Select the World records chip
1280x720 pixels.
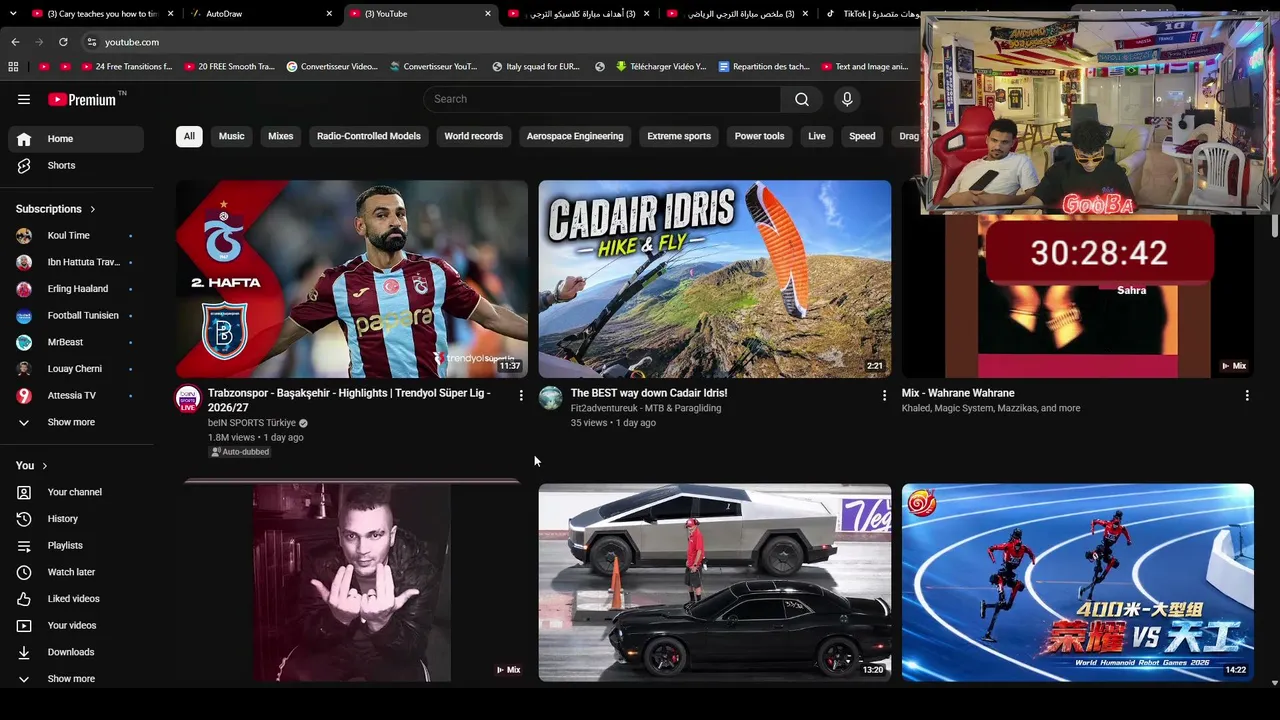tap(474, 136)
